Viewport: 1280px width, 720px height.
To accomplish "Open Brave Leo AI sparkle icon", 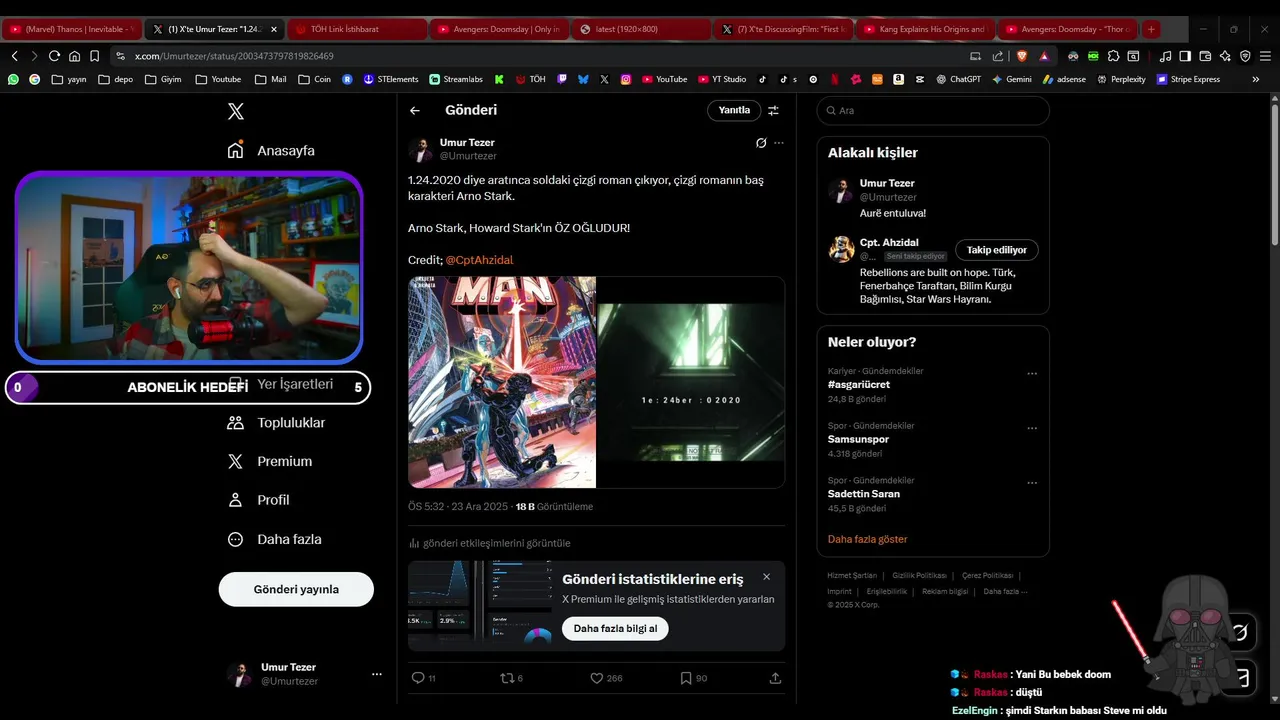I will [x=1225, y=56].
